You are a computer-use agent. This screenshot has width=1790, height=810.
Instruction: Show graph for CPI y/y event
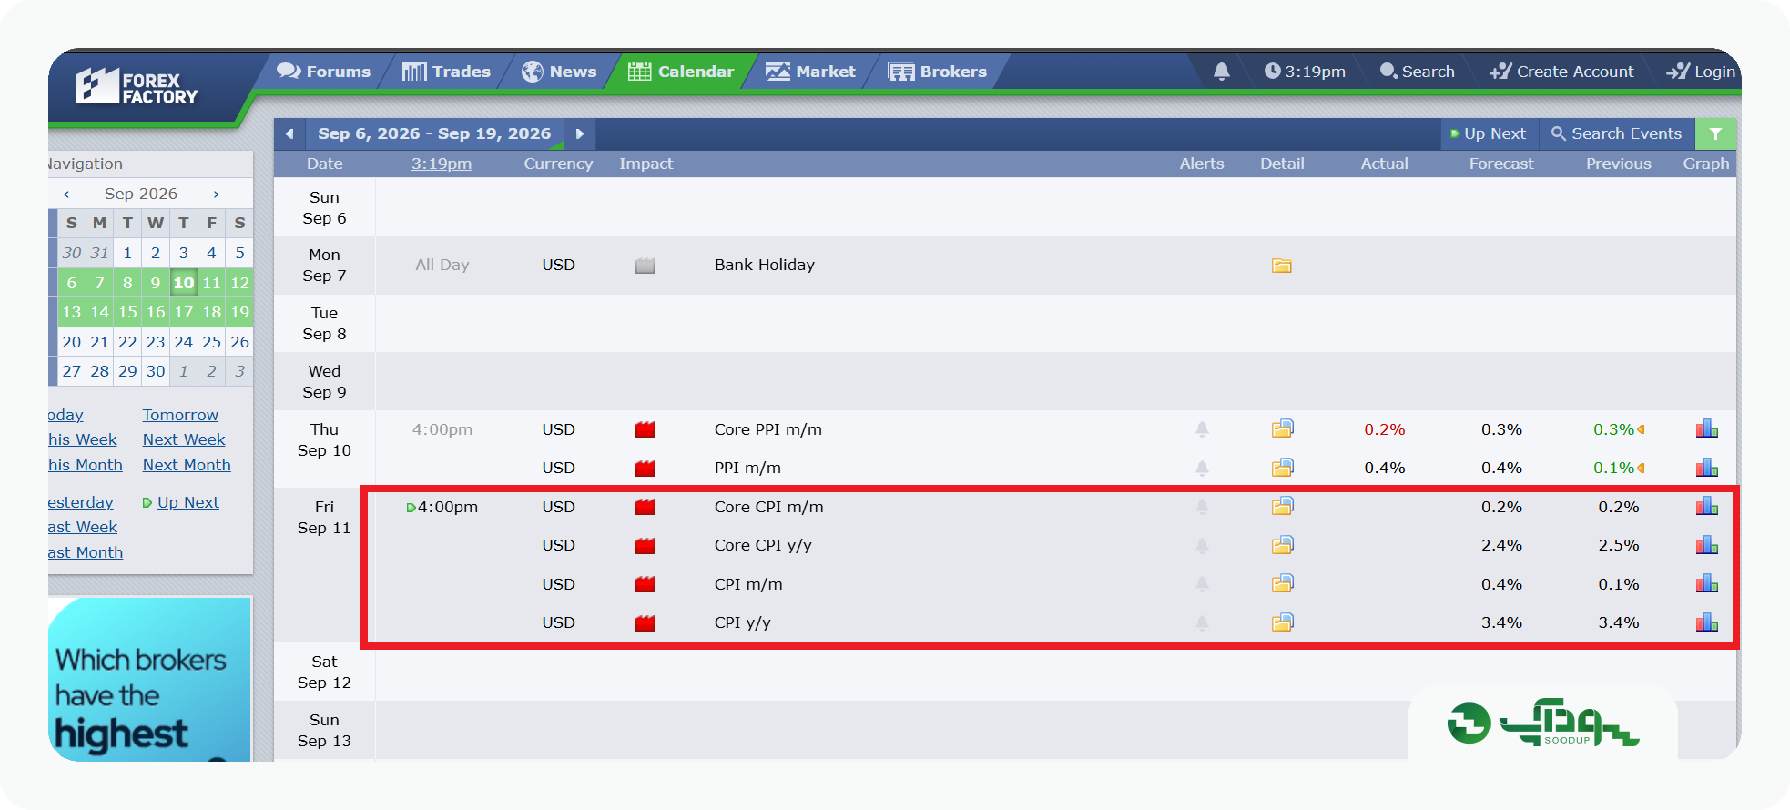1706,622
